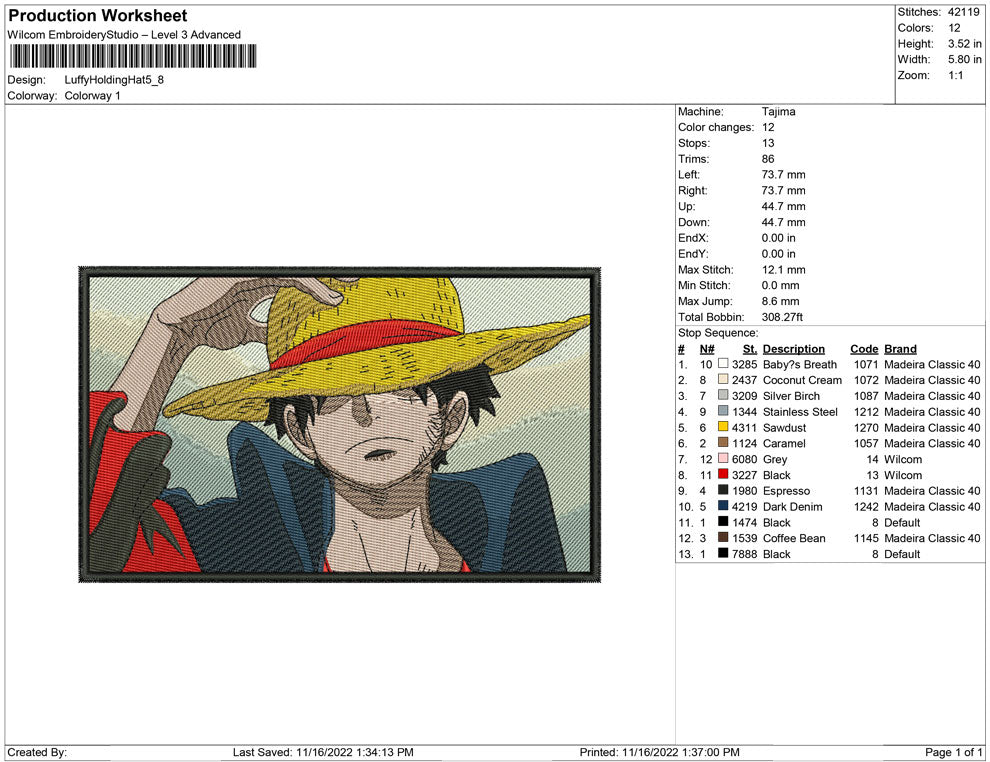Click the 'Created By:' footer label
990x762 pixels.
37,752
